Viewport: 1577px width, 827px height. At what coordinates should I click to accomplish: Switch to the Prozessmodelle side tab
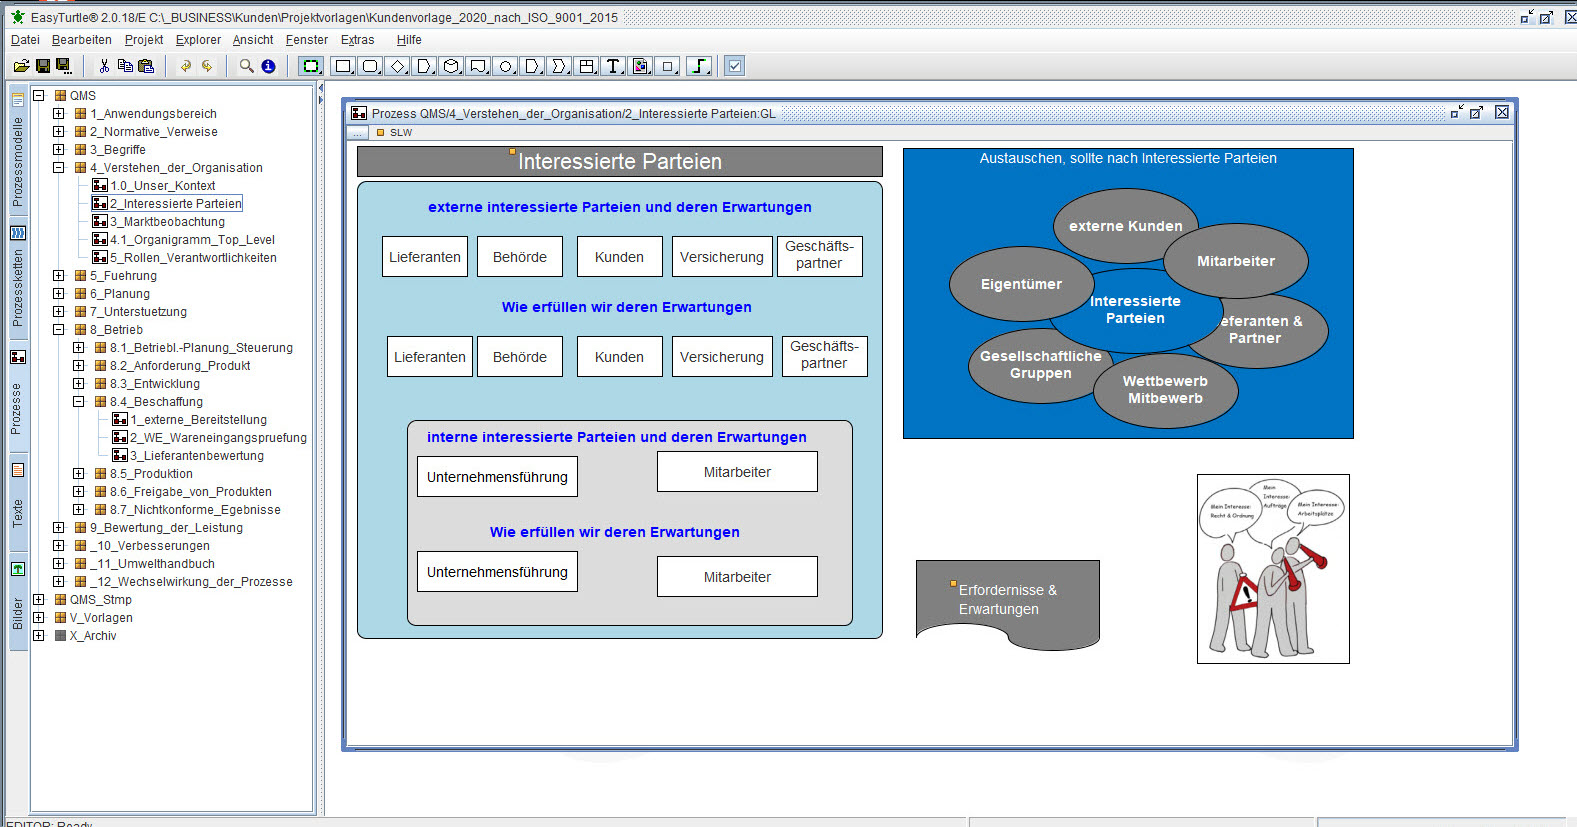17,152
